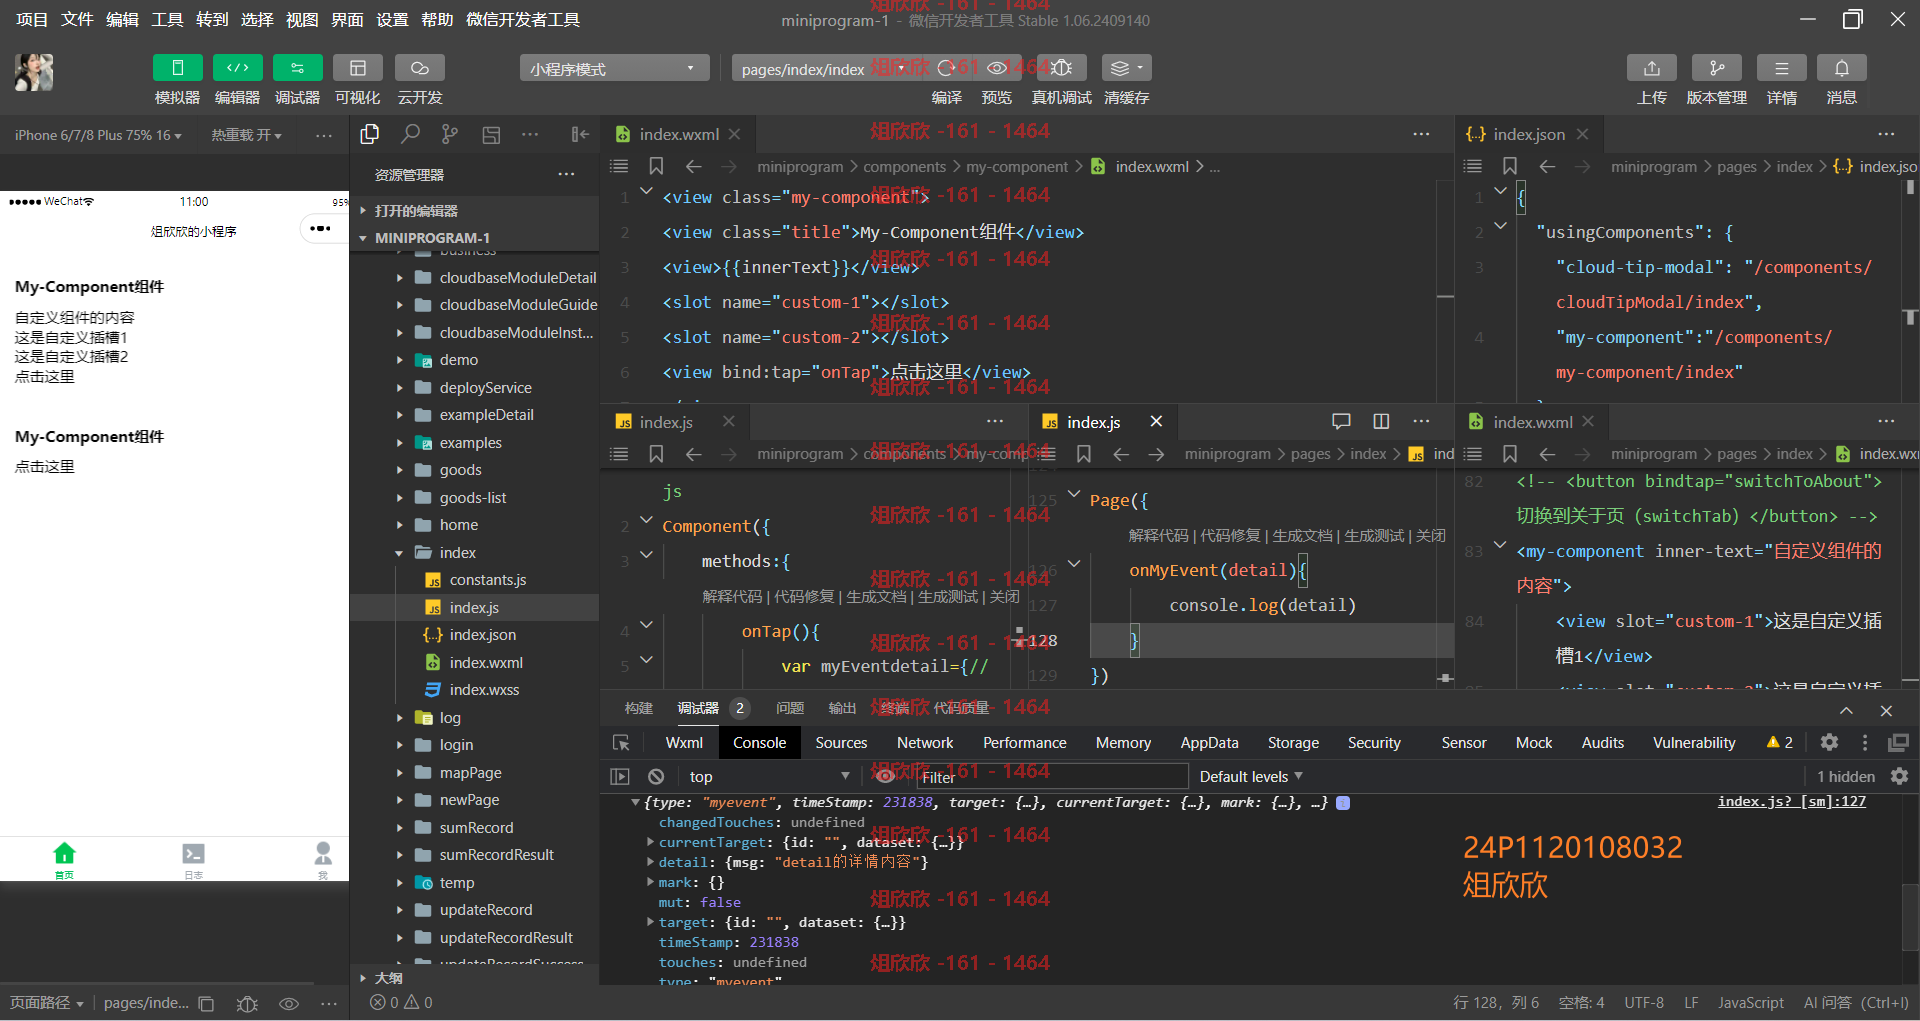This screenshot has height=1021, width=1920.
Task: Open the search icon in sidebar
Action: (x=410, y=134)
